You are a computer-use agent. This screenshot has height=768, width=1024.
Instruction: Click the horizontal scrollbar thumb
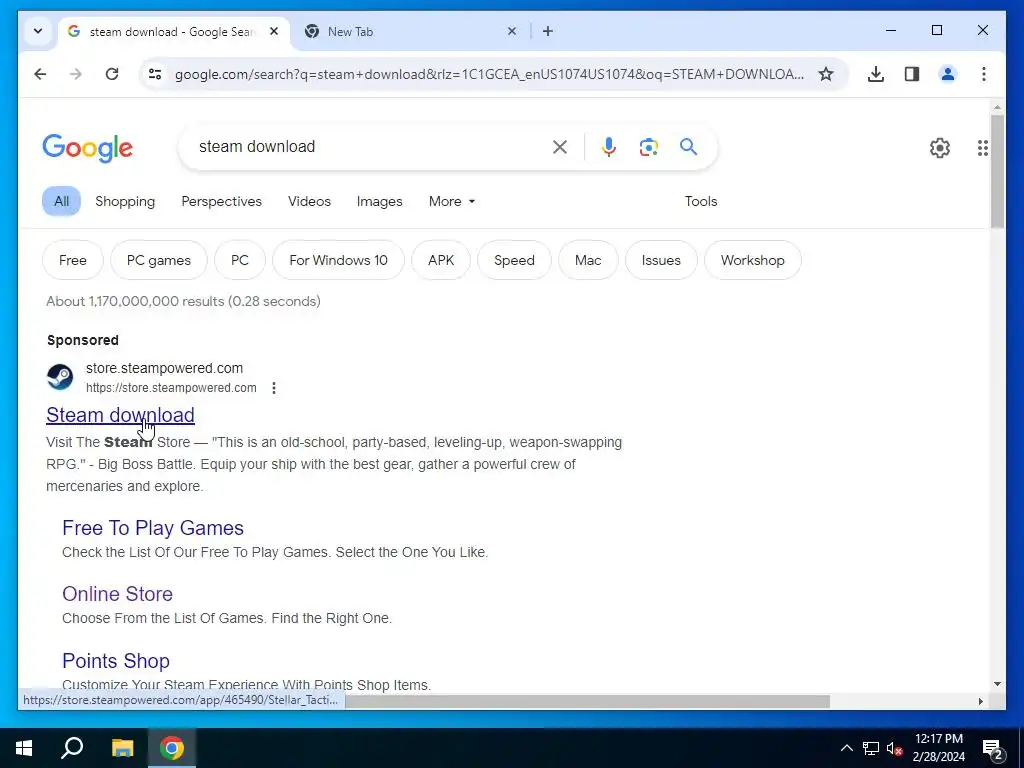[587, 701]
